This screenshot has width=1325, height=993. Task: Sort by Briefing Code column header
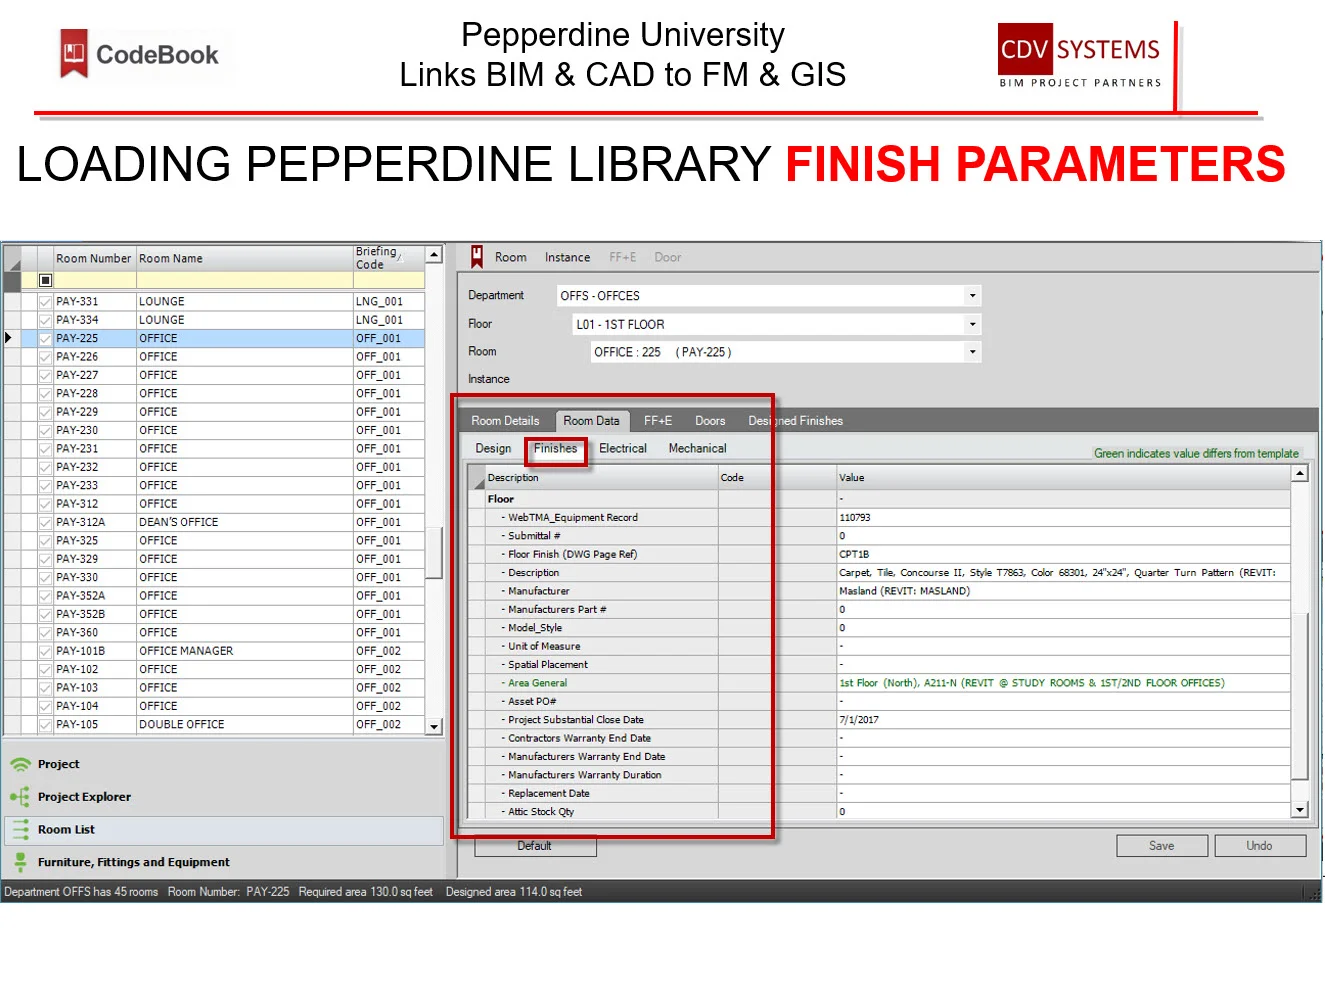click(x=388, y=259)
